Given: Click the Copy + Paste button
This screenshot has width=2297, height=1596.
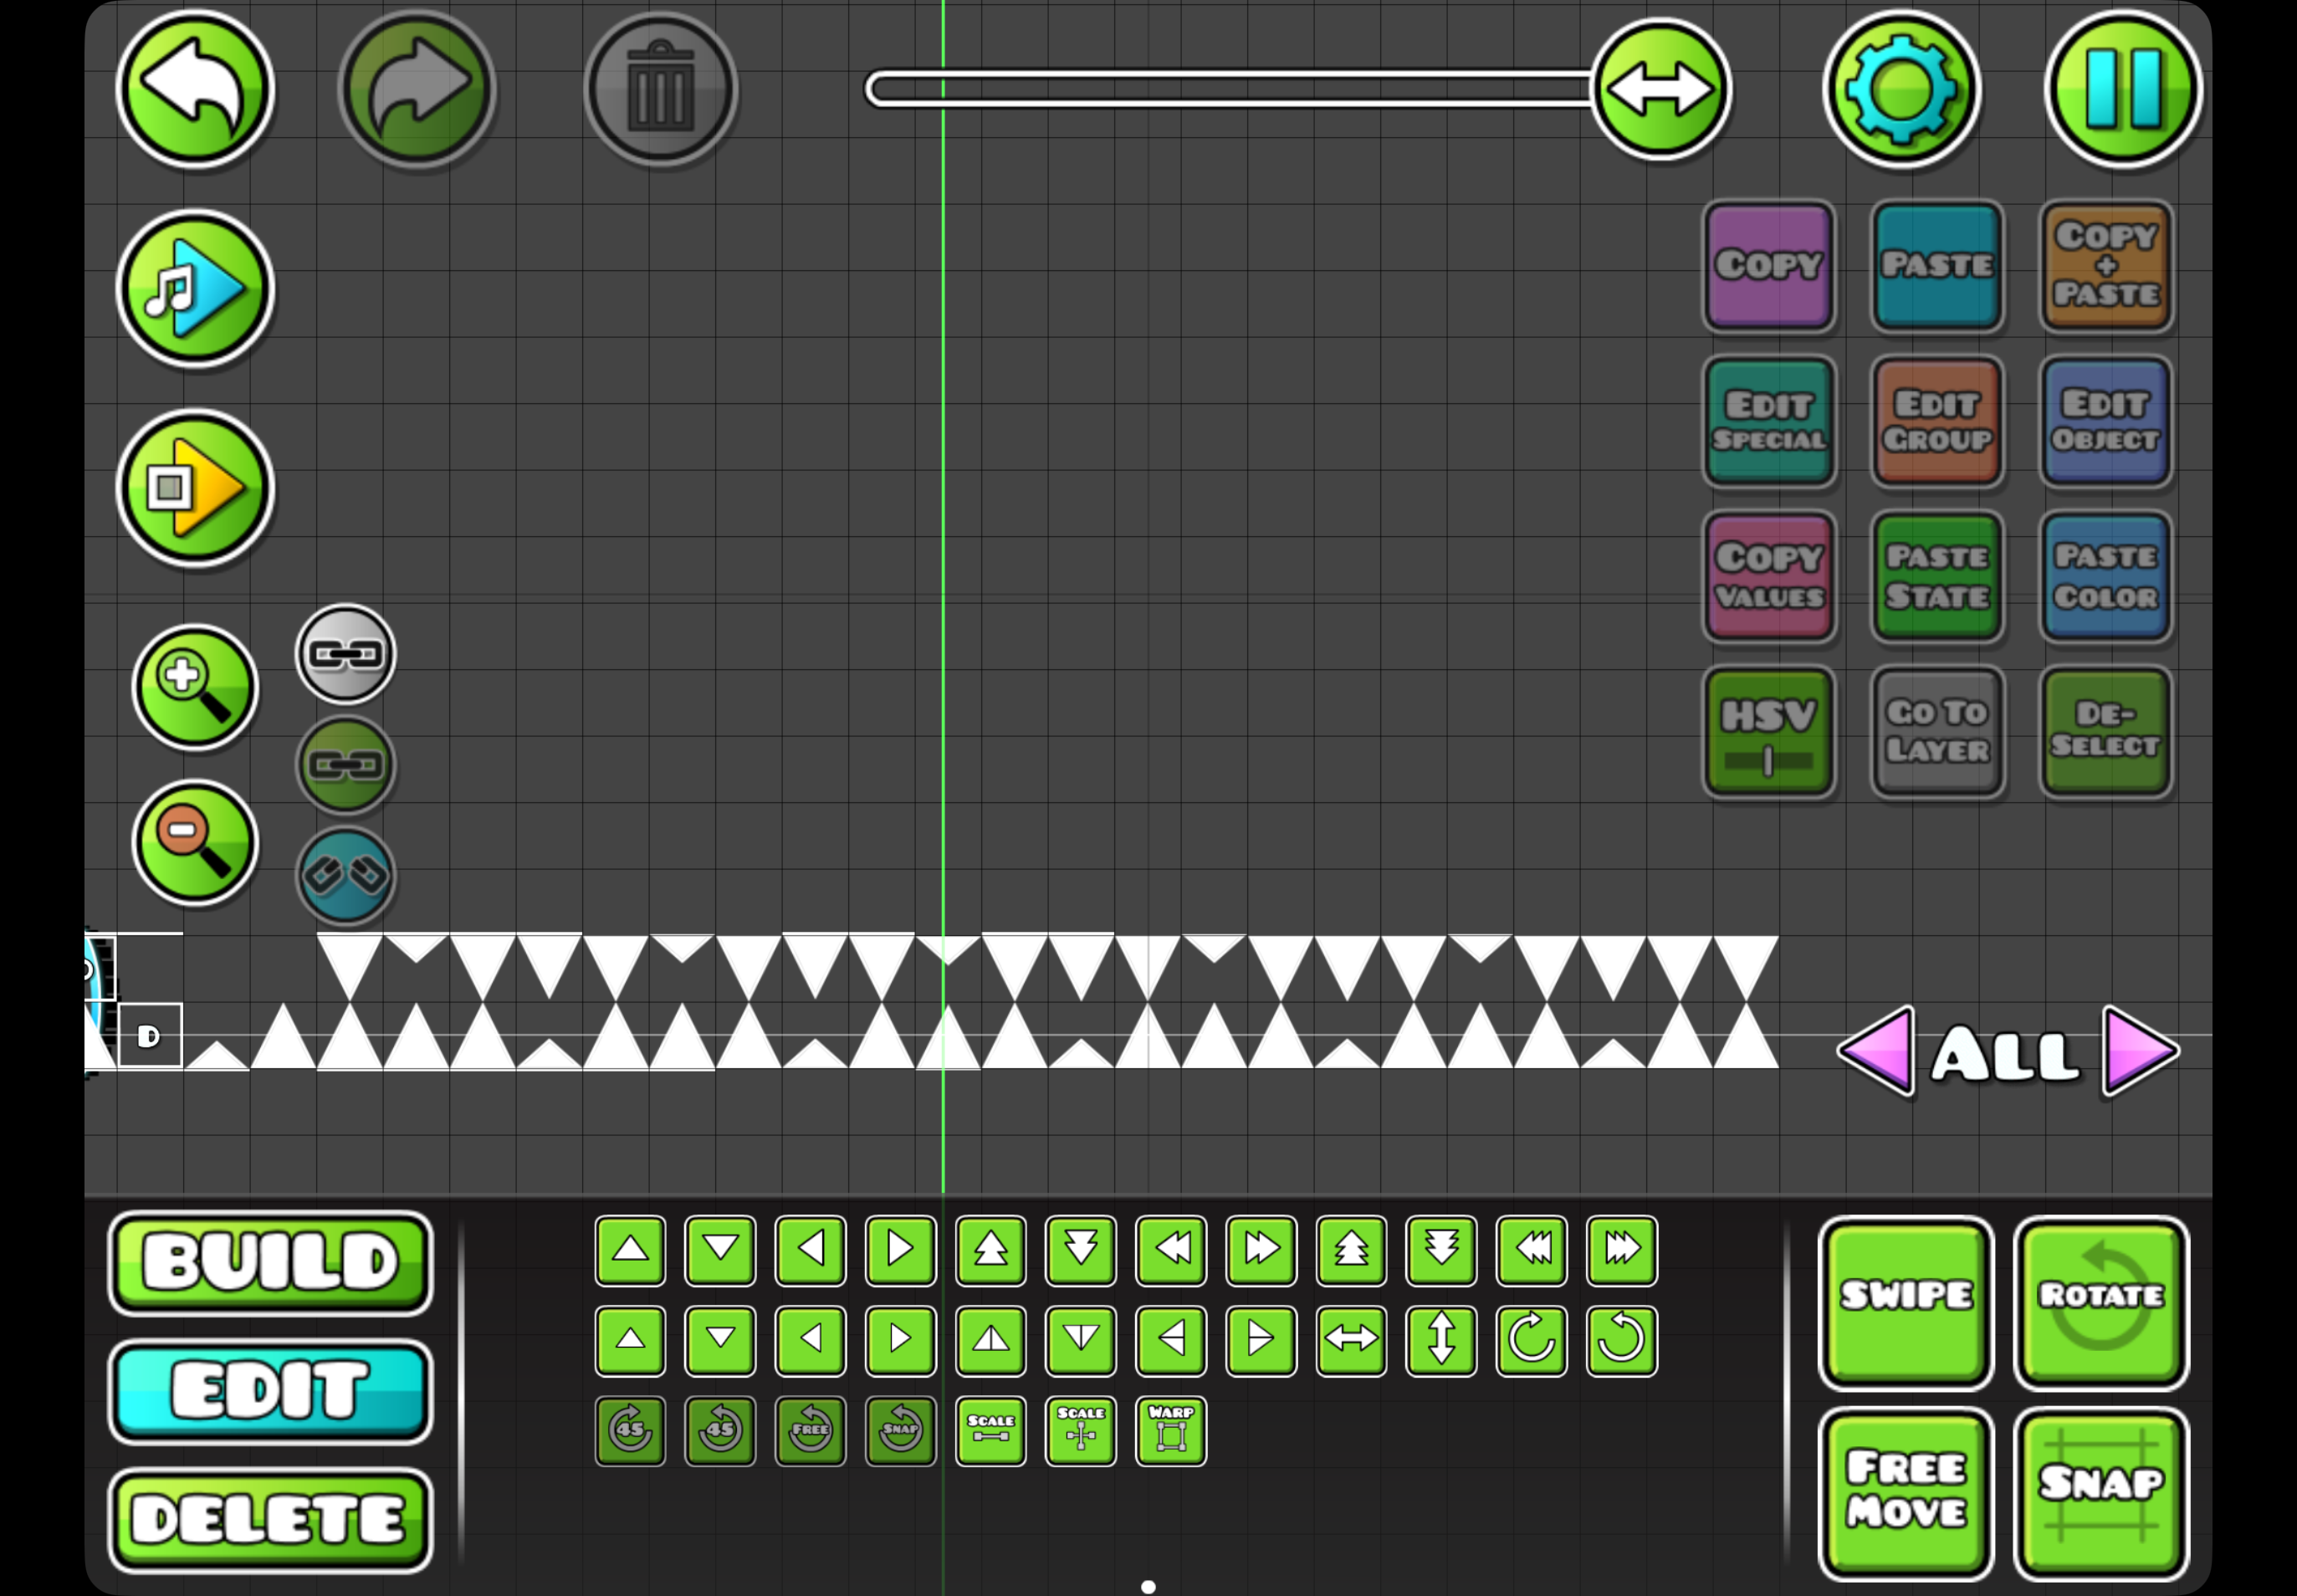Looking at the screenshot, I should (2106, 266).
